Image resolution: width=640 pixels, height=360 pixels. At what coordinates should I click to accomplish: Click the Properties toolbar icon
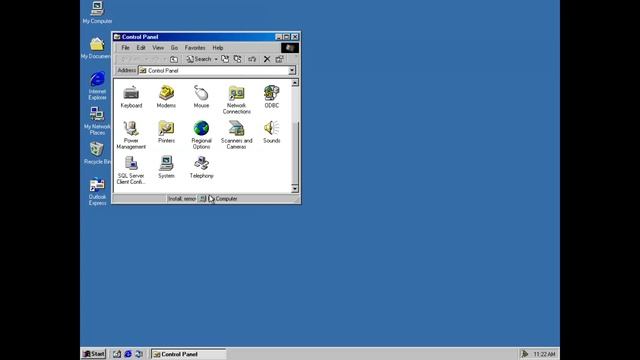[x=280, y=59]
